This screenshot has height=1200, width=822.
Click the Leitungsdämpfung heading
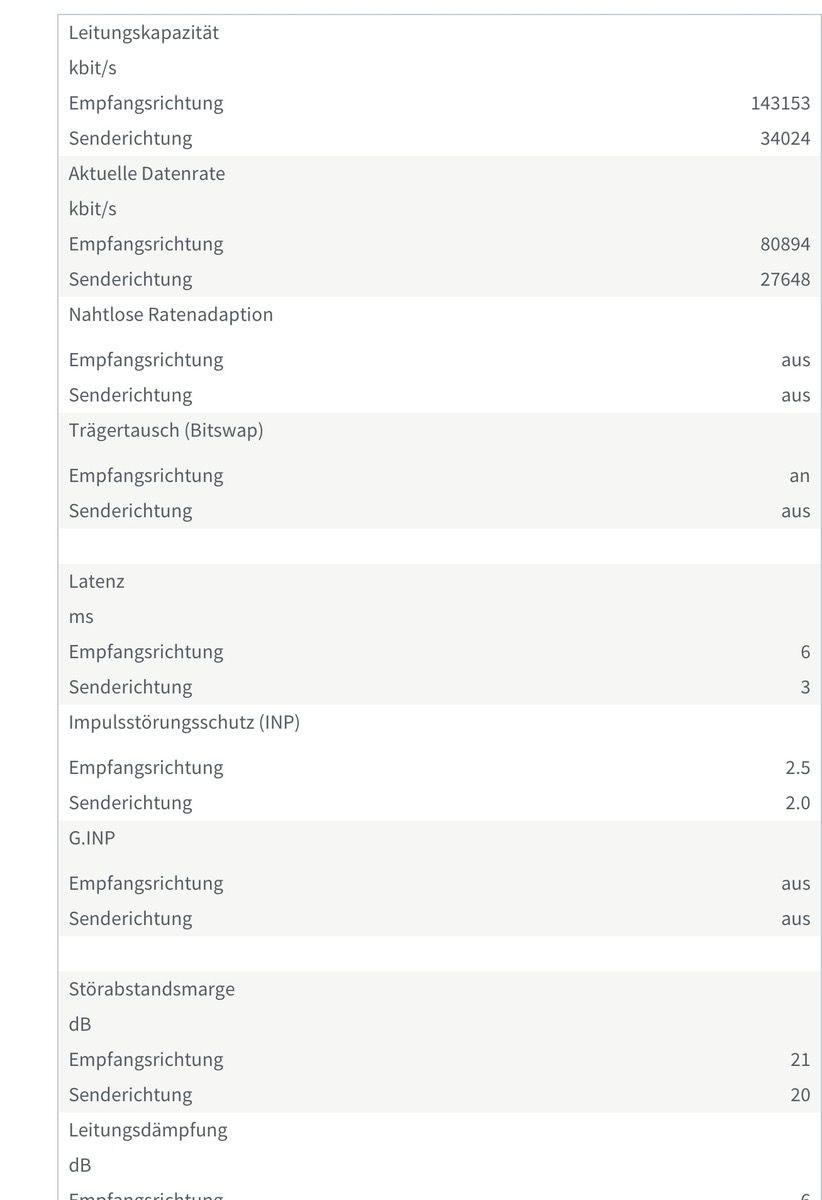click(x=148, y=1130)
